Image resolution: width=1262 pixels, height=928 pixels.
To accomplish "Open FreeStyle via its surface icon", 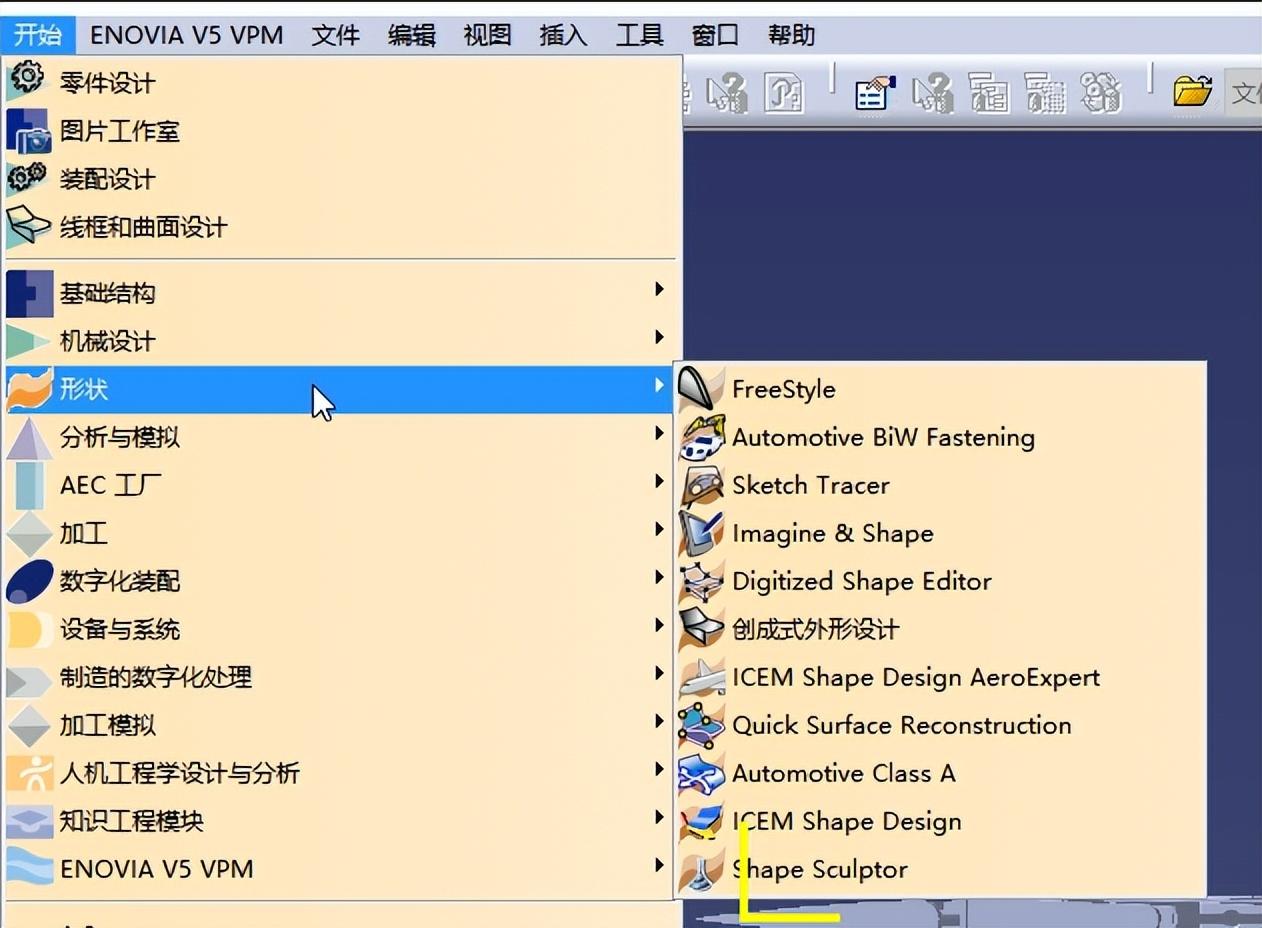I will 701,389.
